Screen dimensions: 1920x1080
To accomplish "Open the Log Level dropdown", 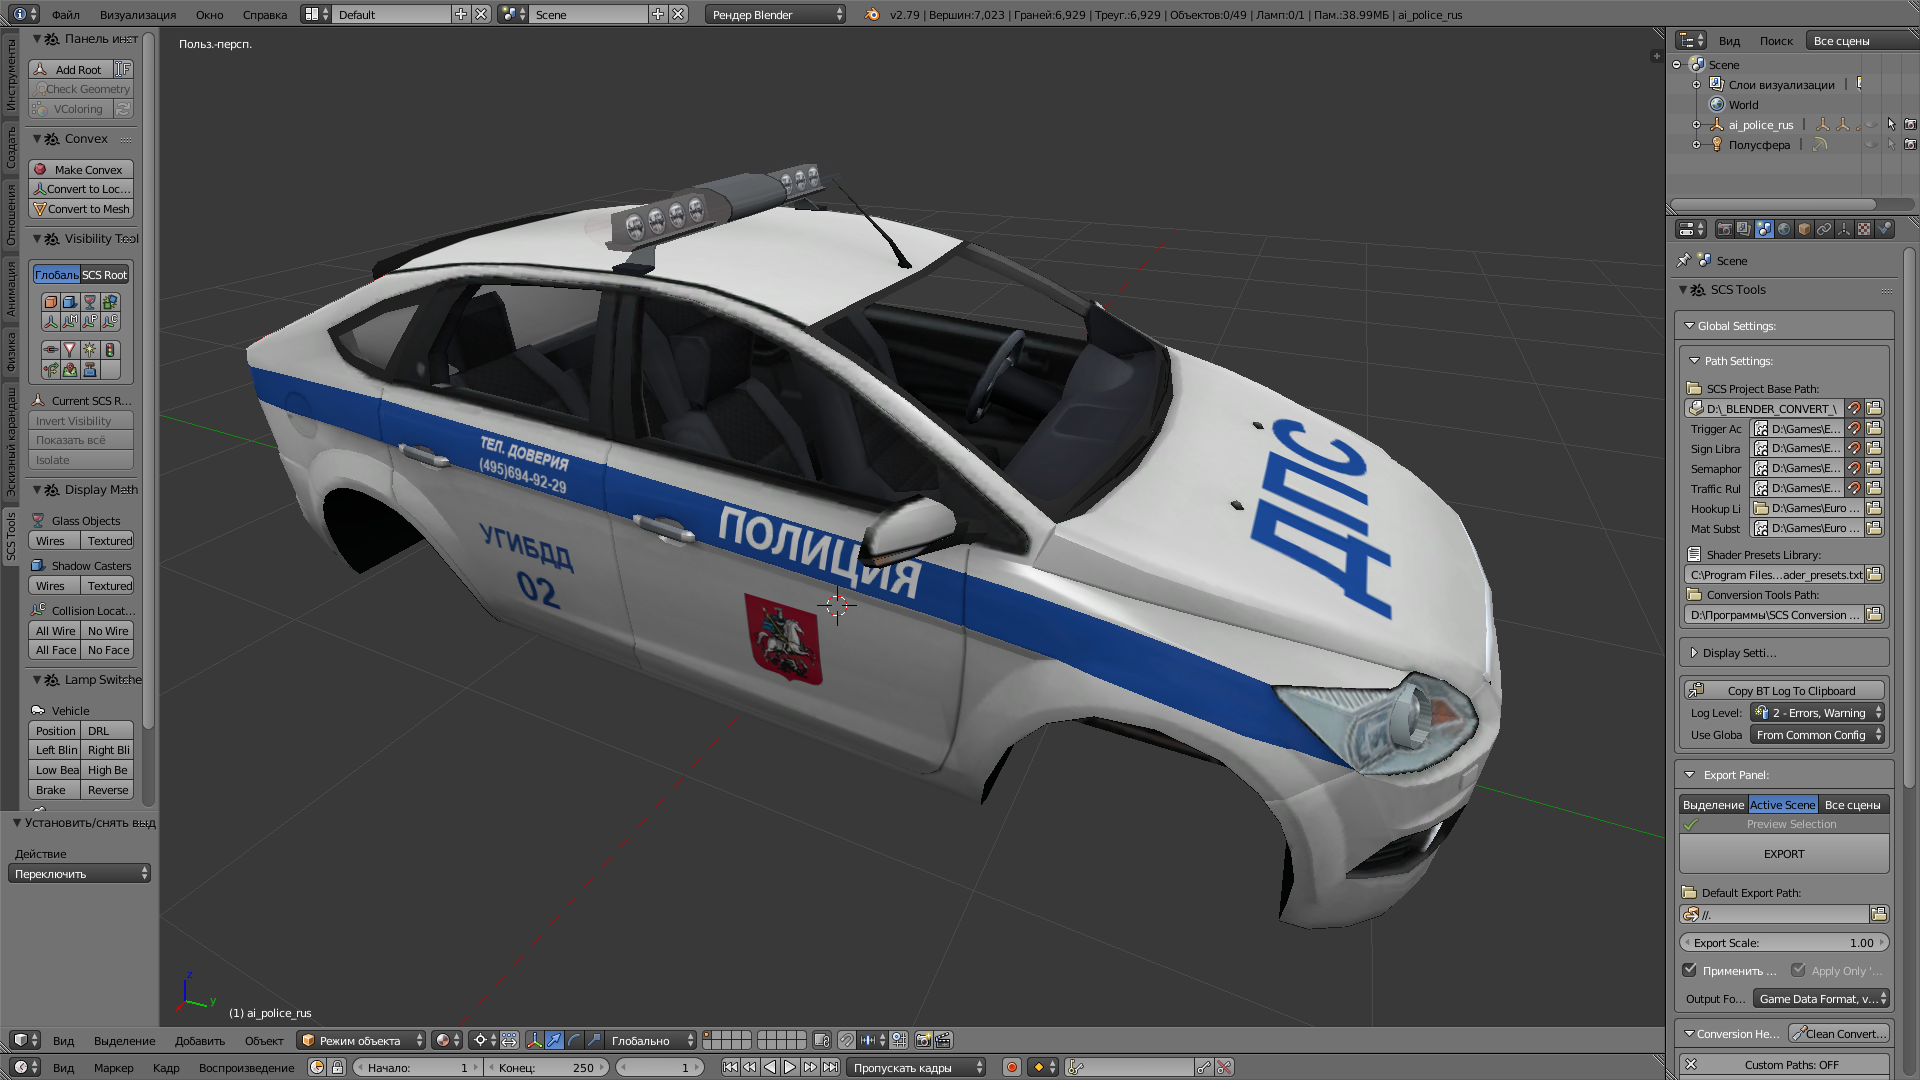I will 1817,713.
